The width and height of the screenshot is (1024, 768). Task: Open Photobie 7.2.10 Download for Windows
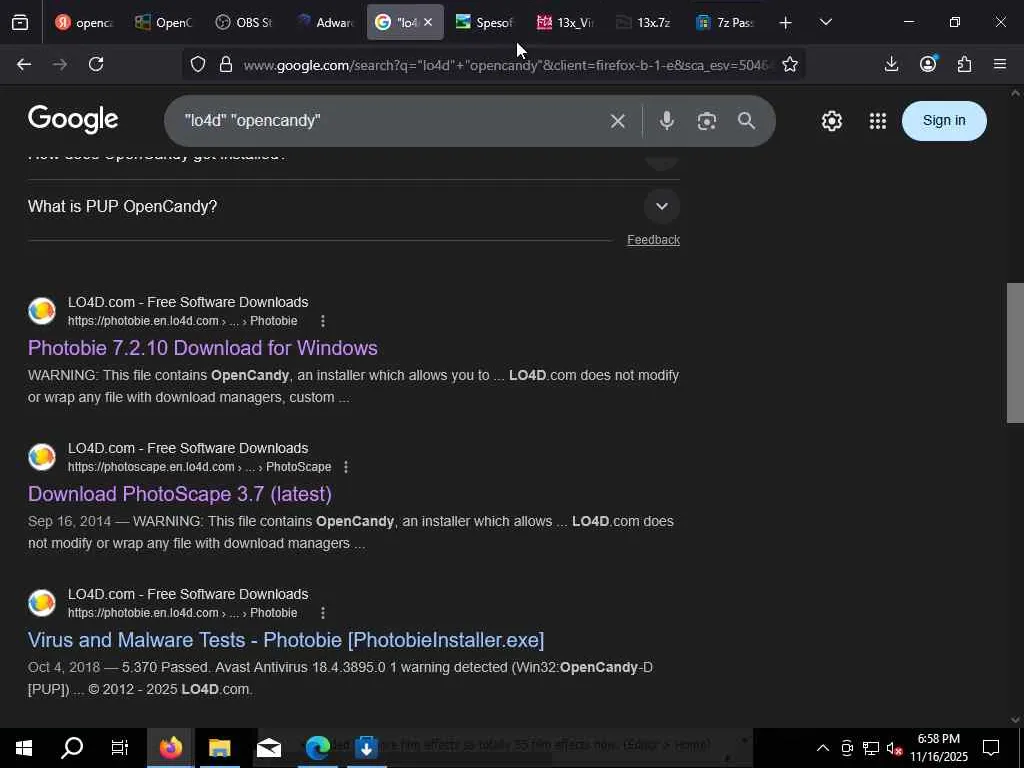(x=202, y=348)
